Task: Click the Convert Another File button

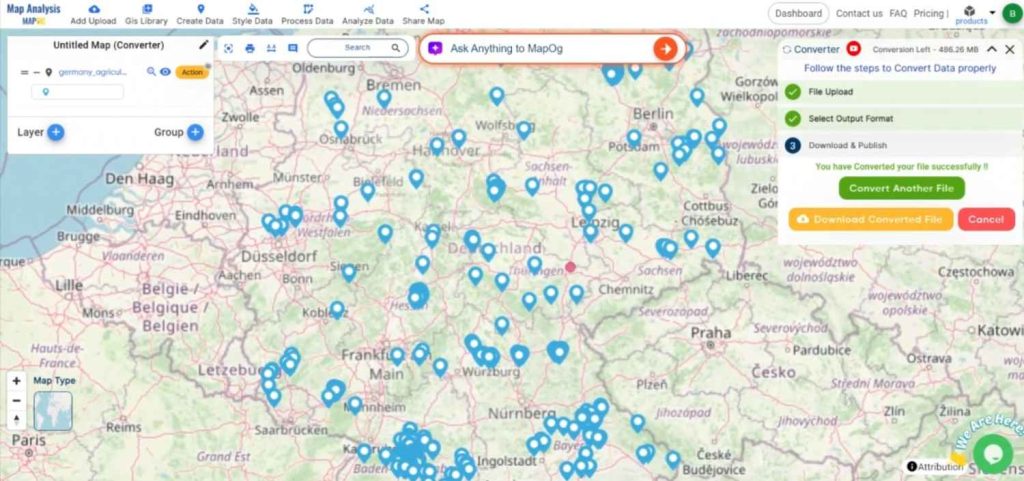Action: click(901, 188)
